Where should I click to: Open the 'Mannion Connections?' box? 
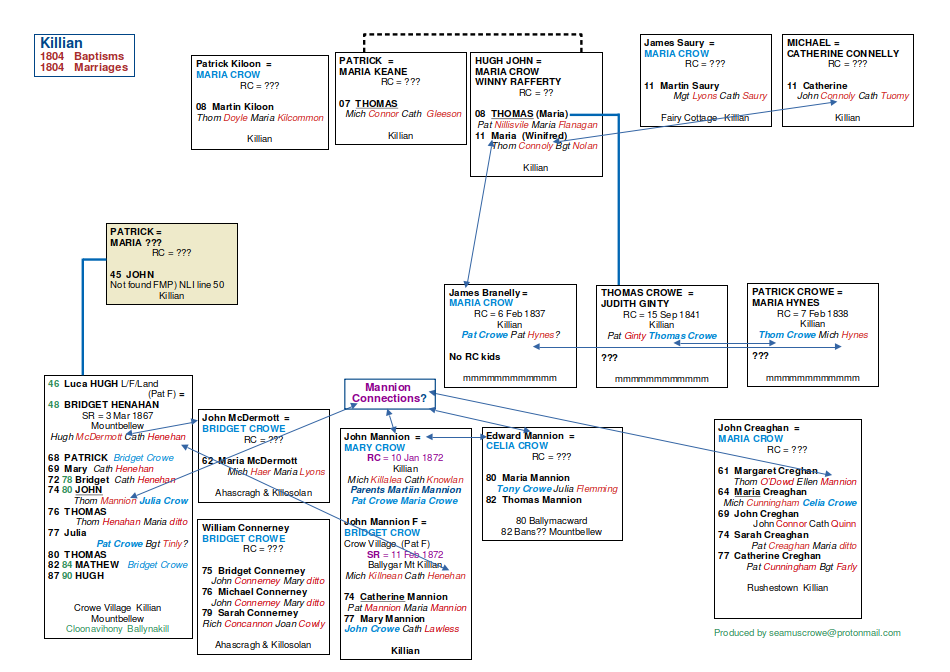click(388, 393)
